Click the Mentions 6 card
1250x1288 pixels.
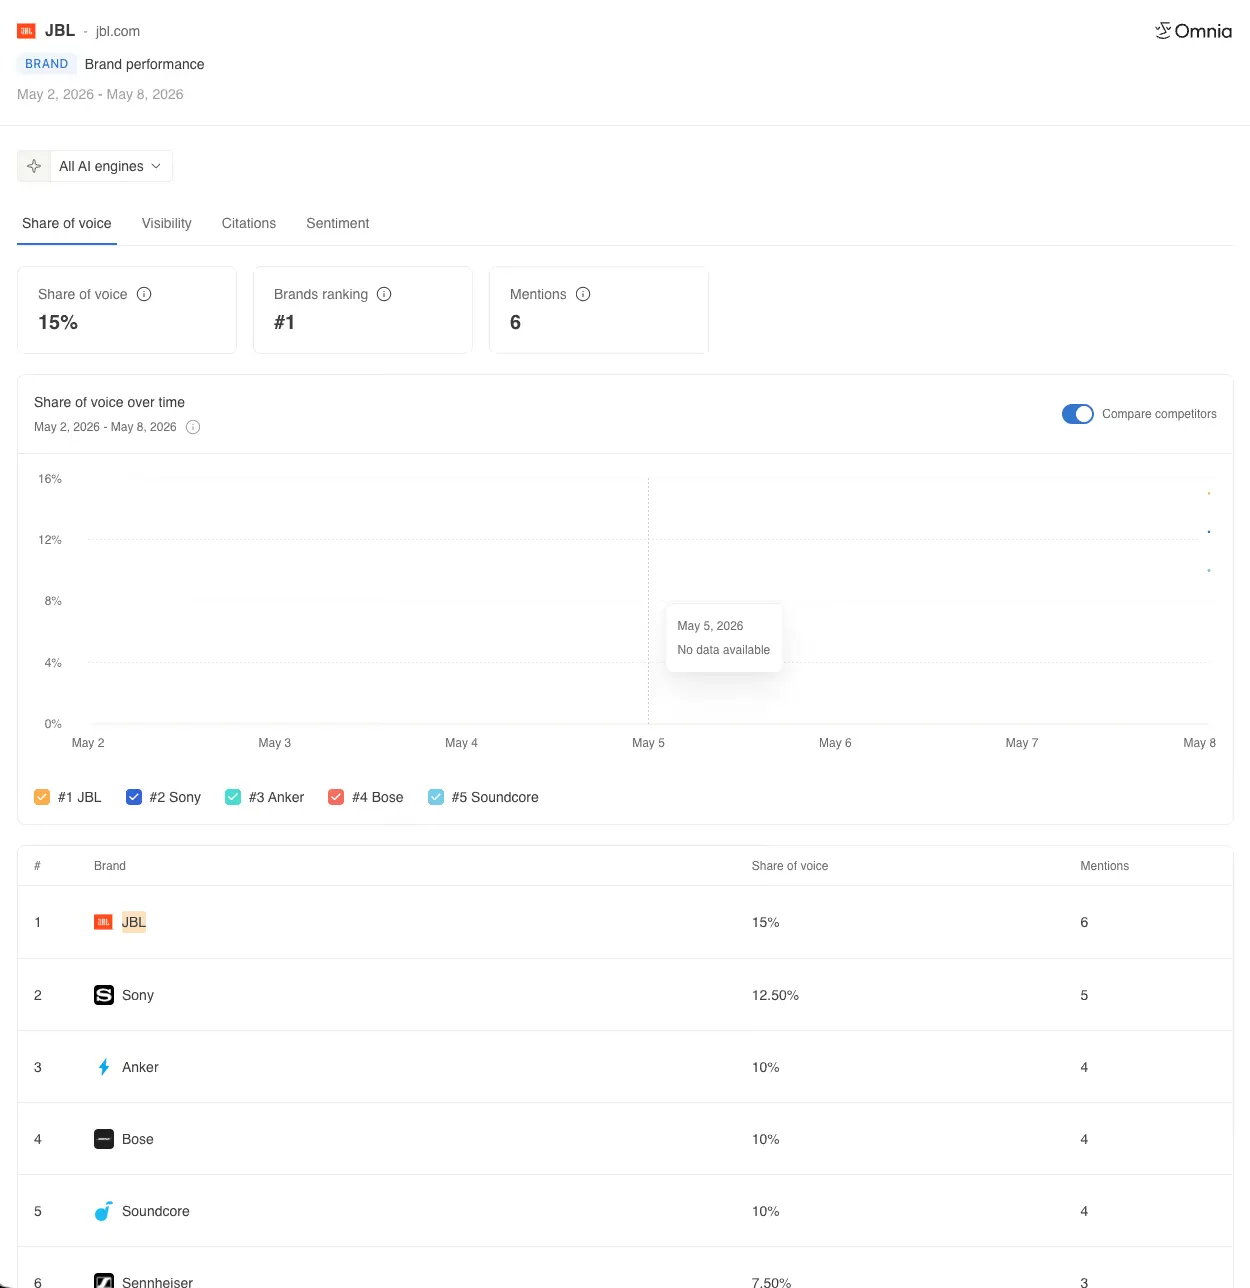click(599, 310)
